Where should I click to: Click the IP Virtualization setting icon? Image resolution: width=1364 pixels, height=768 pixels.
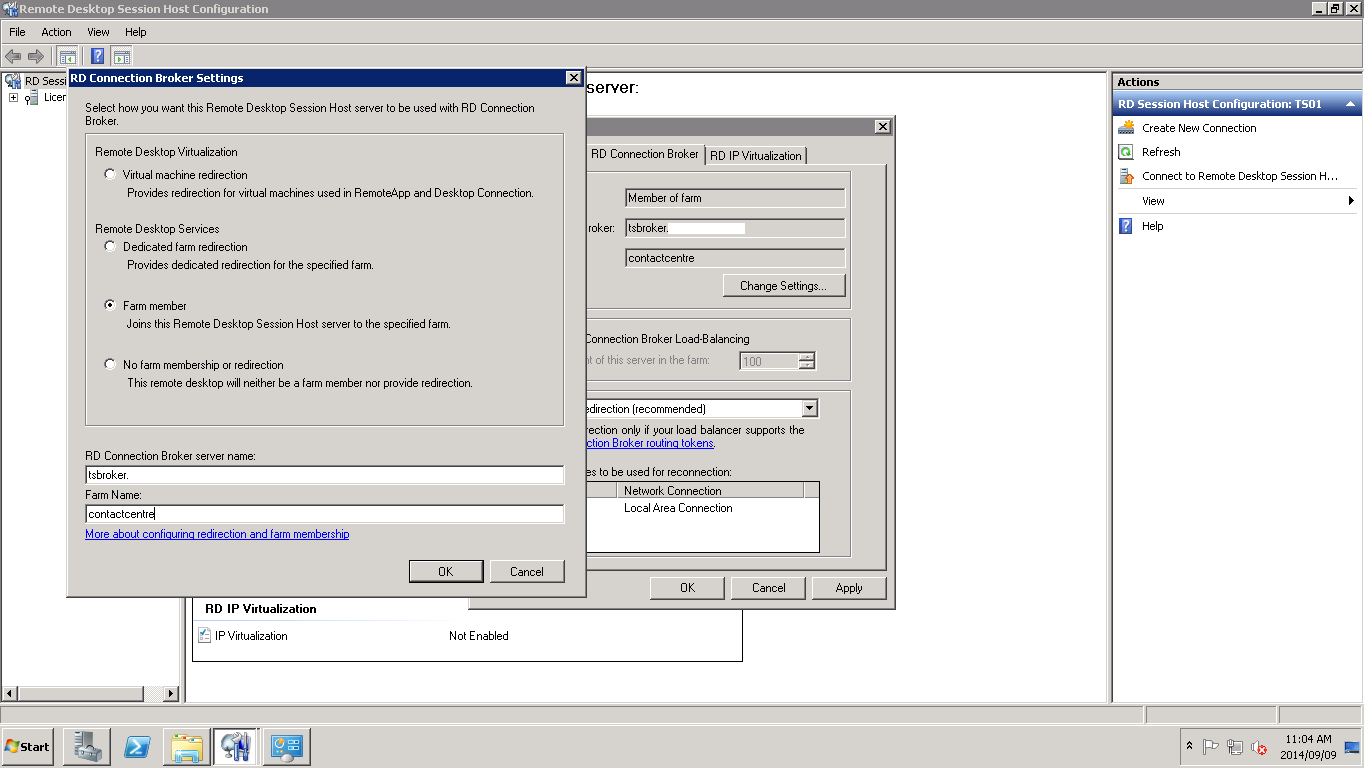(x=205, y=635)
